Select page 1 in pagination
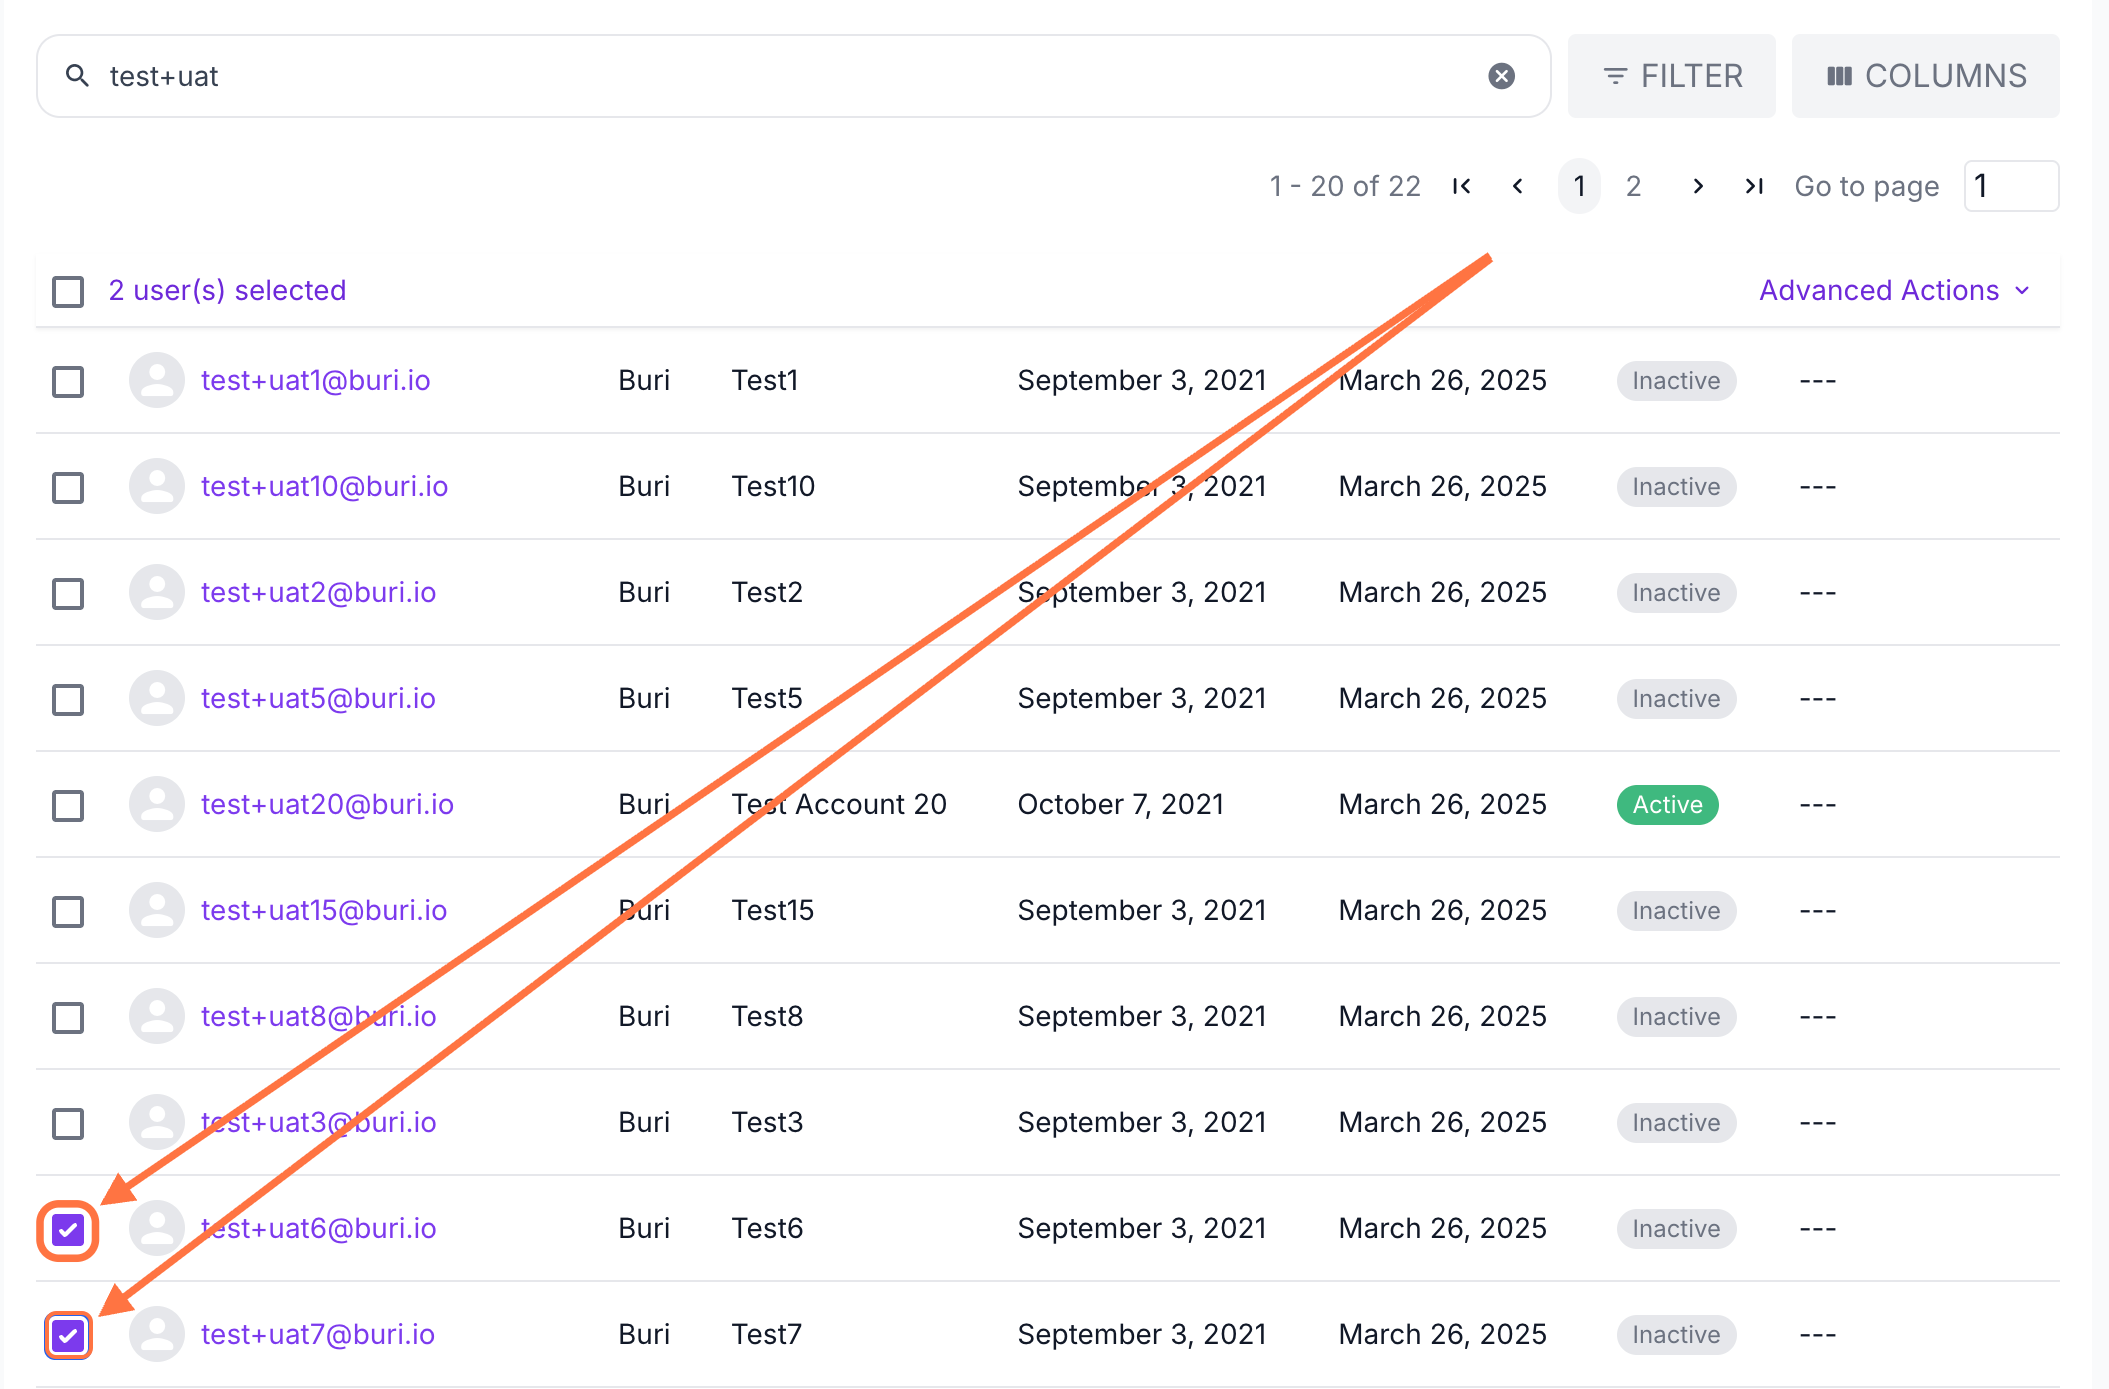This screenshot has width=2109, height=1389. tap(1579, 186)
